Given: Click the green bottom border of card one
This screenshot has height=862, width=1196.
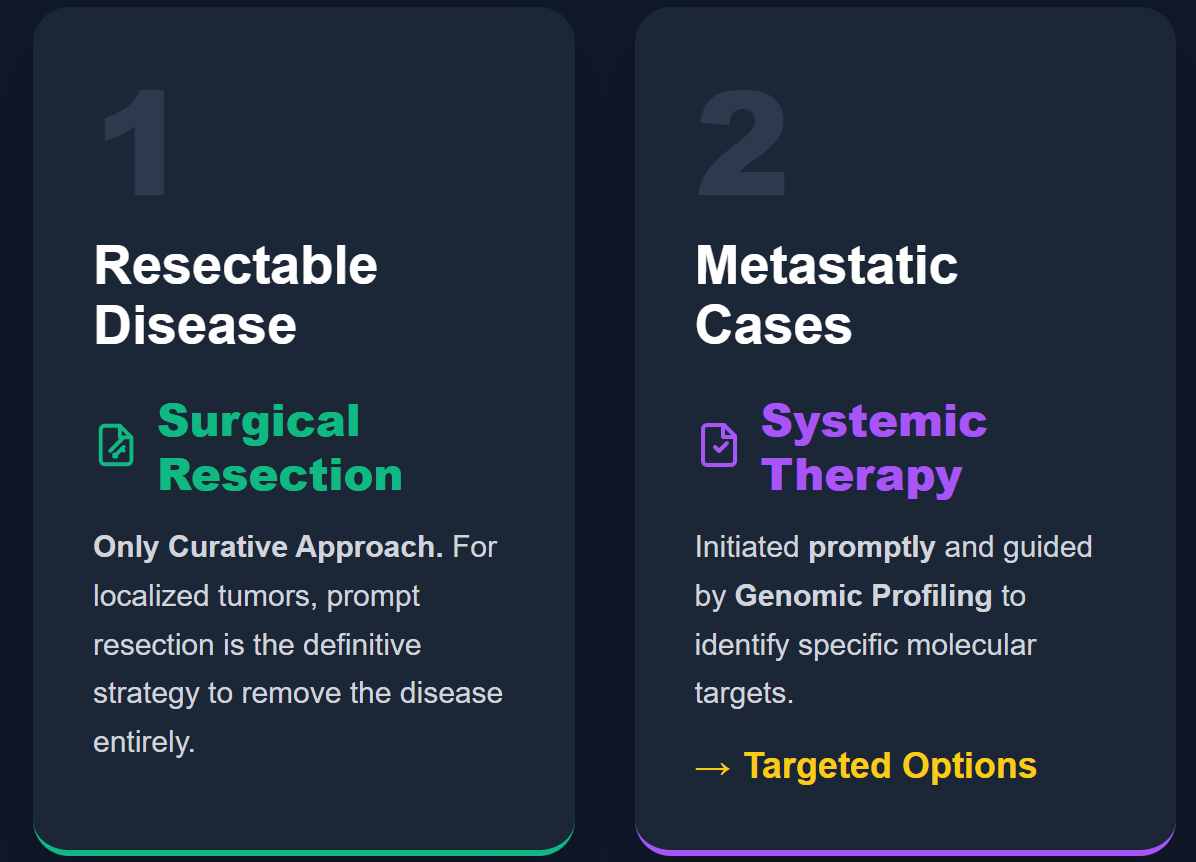Looking at the screenshot, I should pyautogui.click(x=304, y=850).
